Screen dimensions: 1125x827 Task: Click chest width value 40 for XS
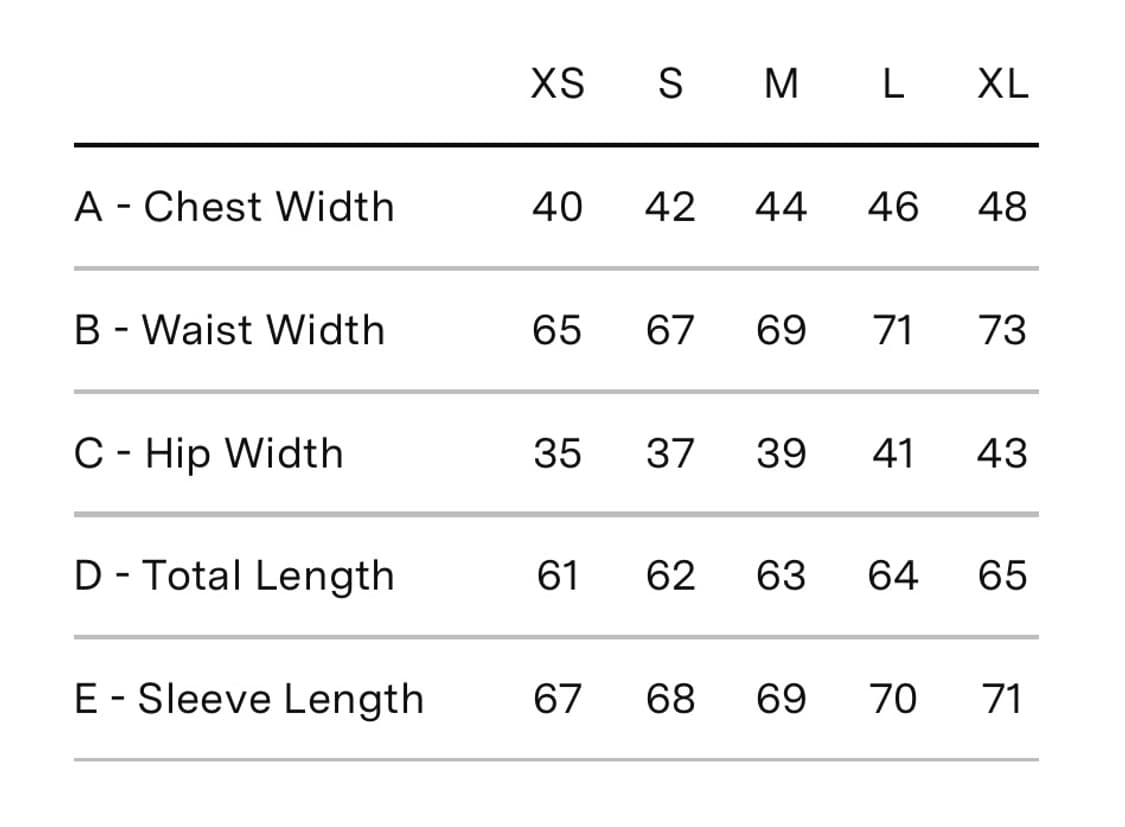[x=557, y=207]
